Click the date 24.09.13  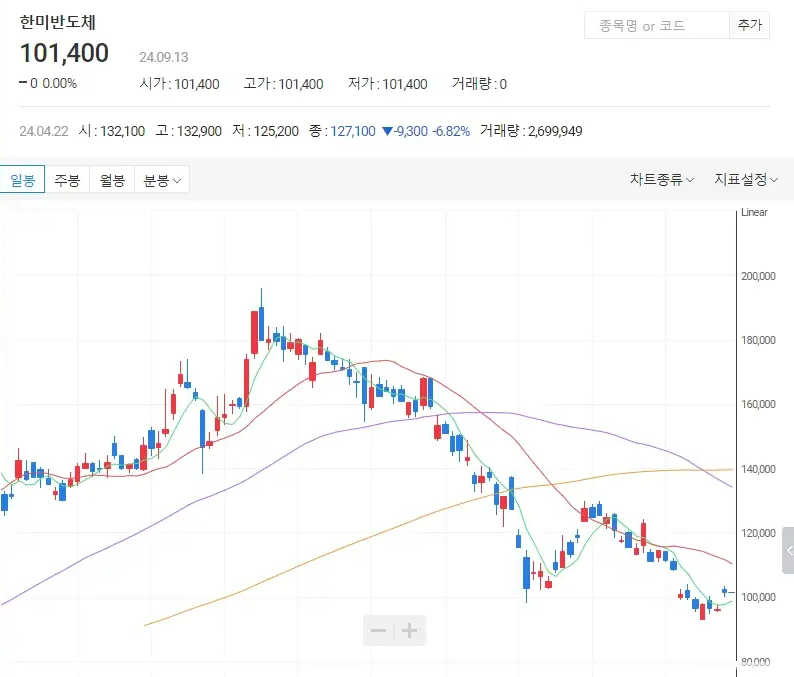(x=164, y=57)
